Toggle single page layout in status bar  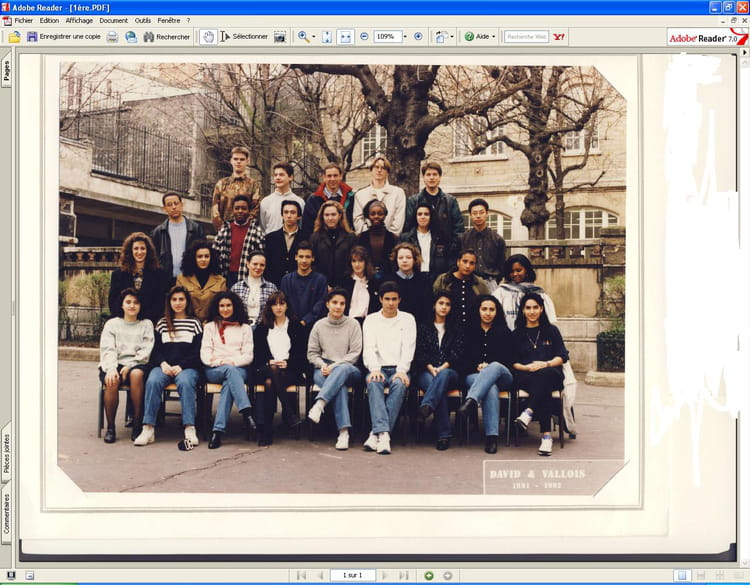click(681, 576)
